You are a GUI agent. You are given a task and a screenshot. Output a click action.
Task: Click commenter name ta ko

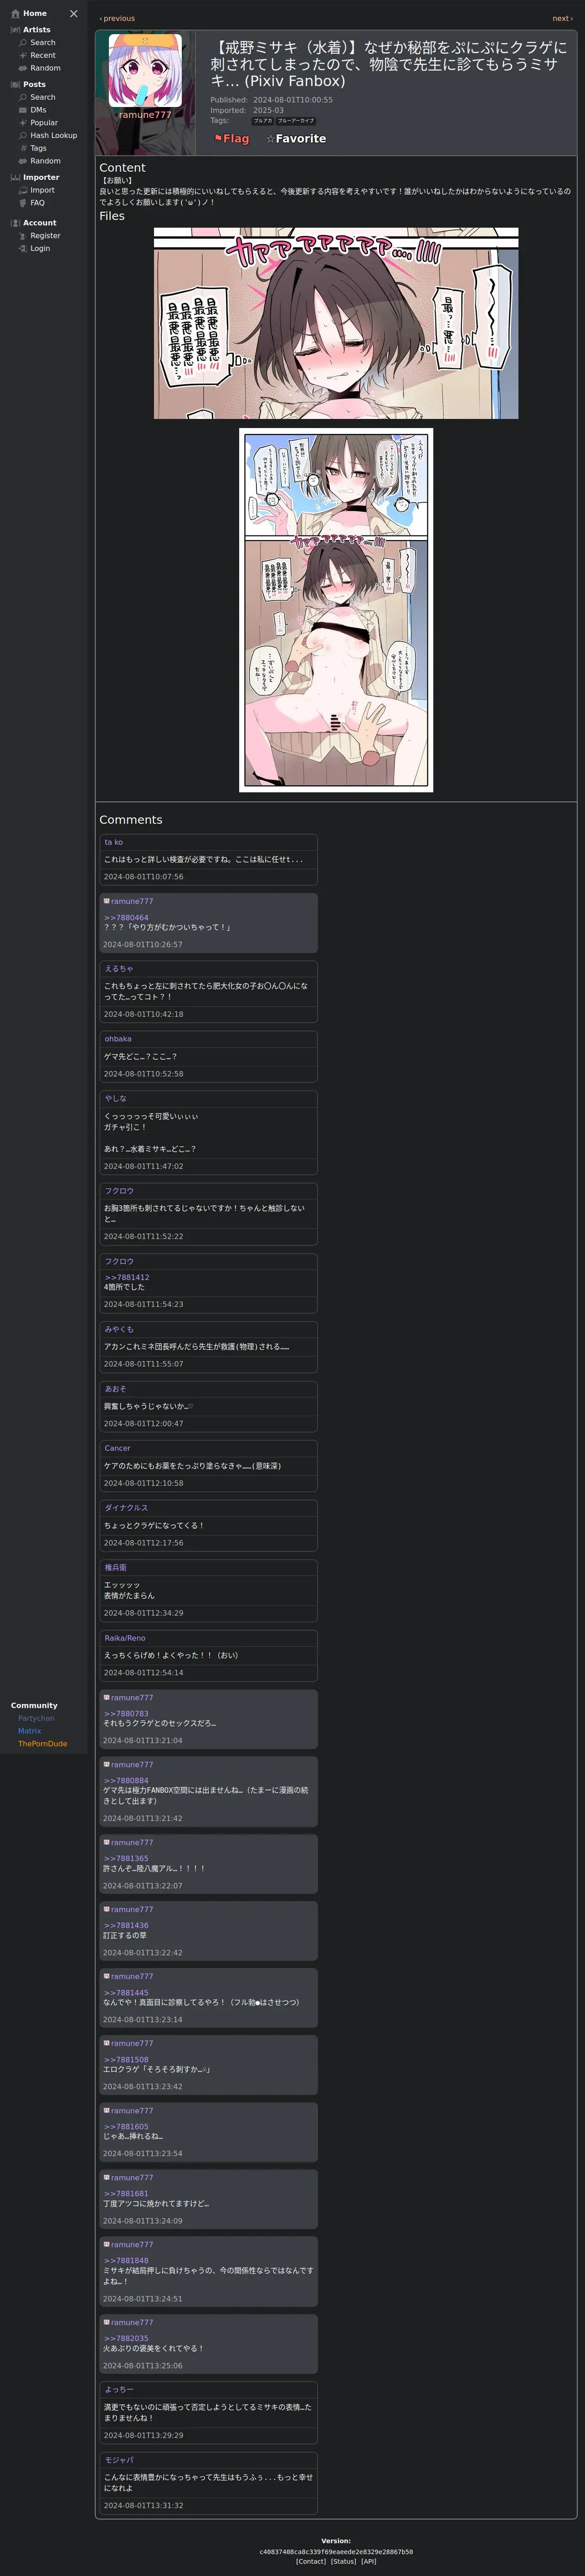[x=114, y=842]
